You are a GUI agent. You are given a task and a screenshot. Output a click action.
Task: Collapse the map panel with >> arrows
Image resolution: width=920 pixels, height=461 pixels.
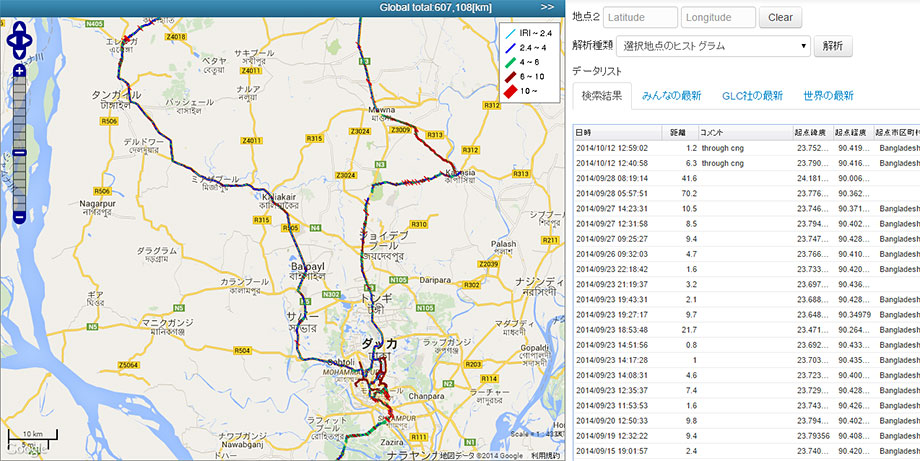pos(547,8)
